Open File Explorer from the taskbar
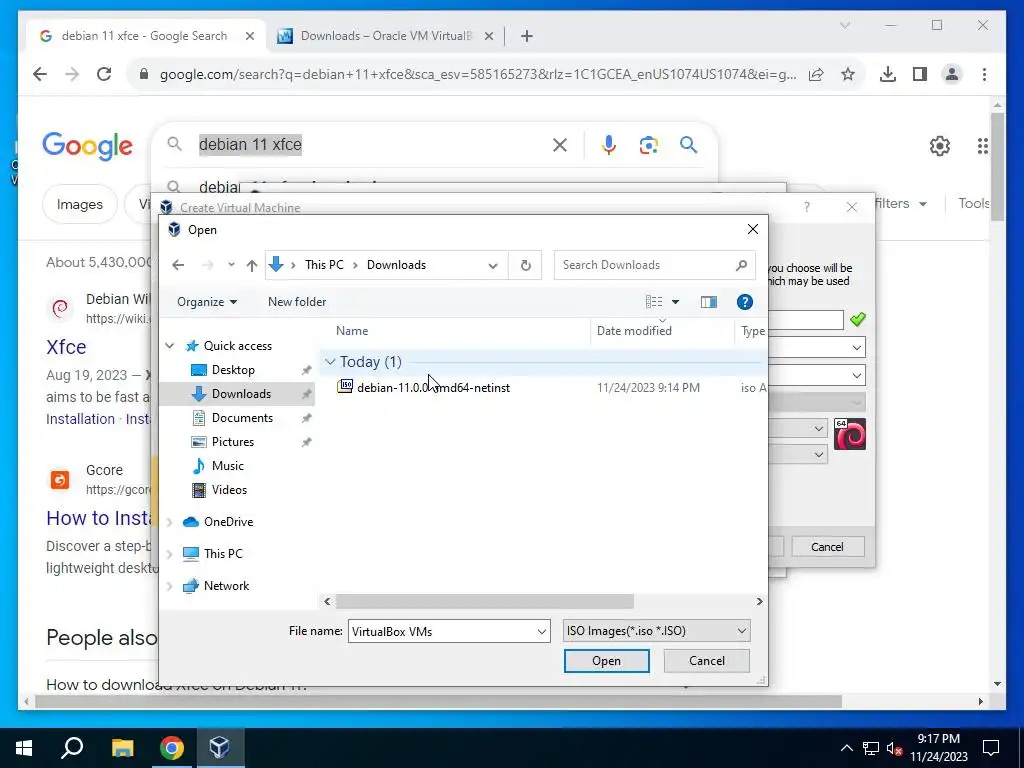Screen dimensions: 1024x768 coord(122,748)
